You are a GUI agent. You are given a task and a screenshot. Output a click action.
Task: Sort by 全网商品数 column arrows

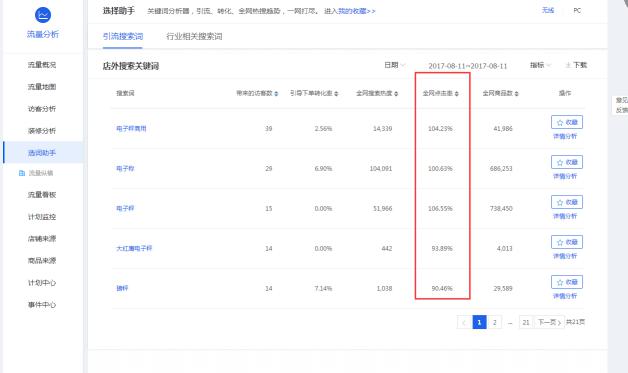click(517, 94)
